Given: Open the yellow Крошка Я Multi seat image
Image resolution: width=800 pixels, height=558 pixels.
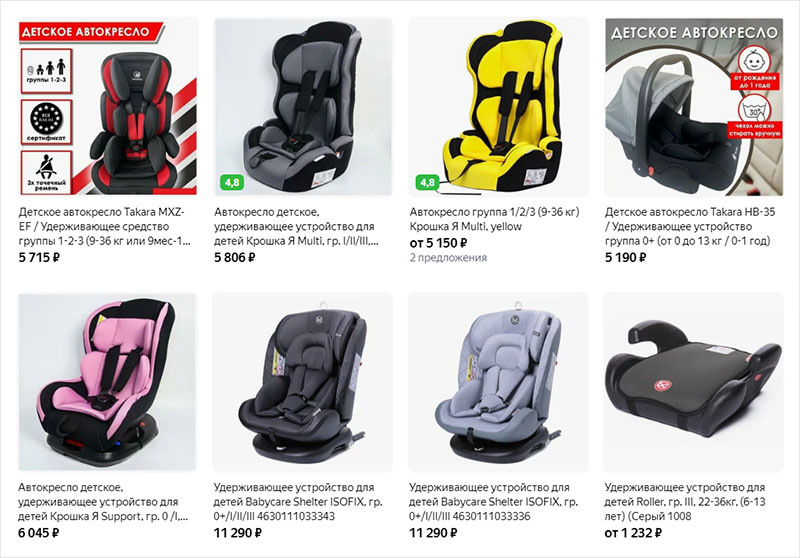Looking at the screenshot, I should click(498, 107).
